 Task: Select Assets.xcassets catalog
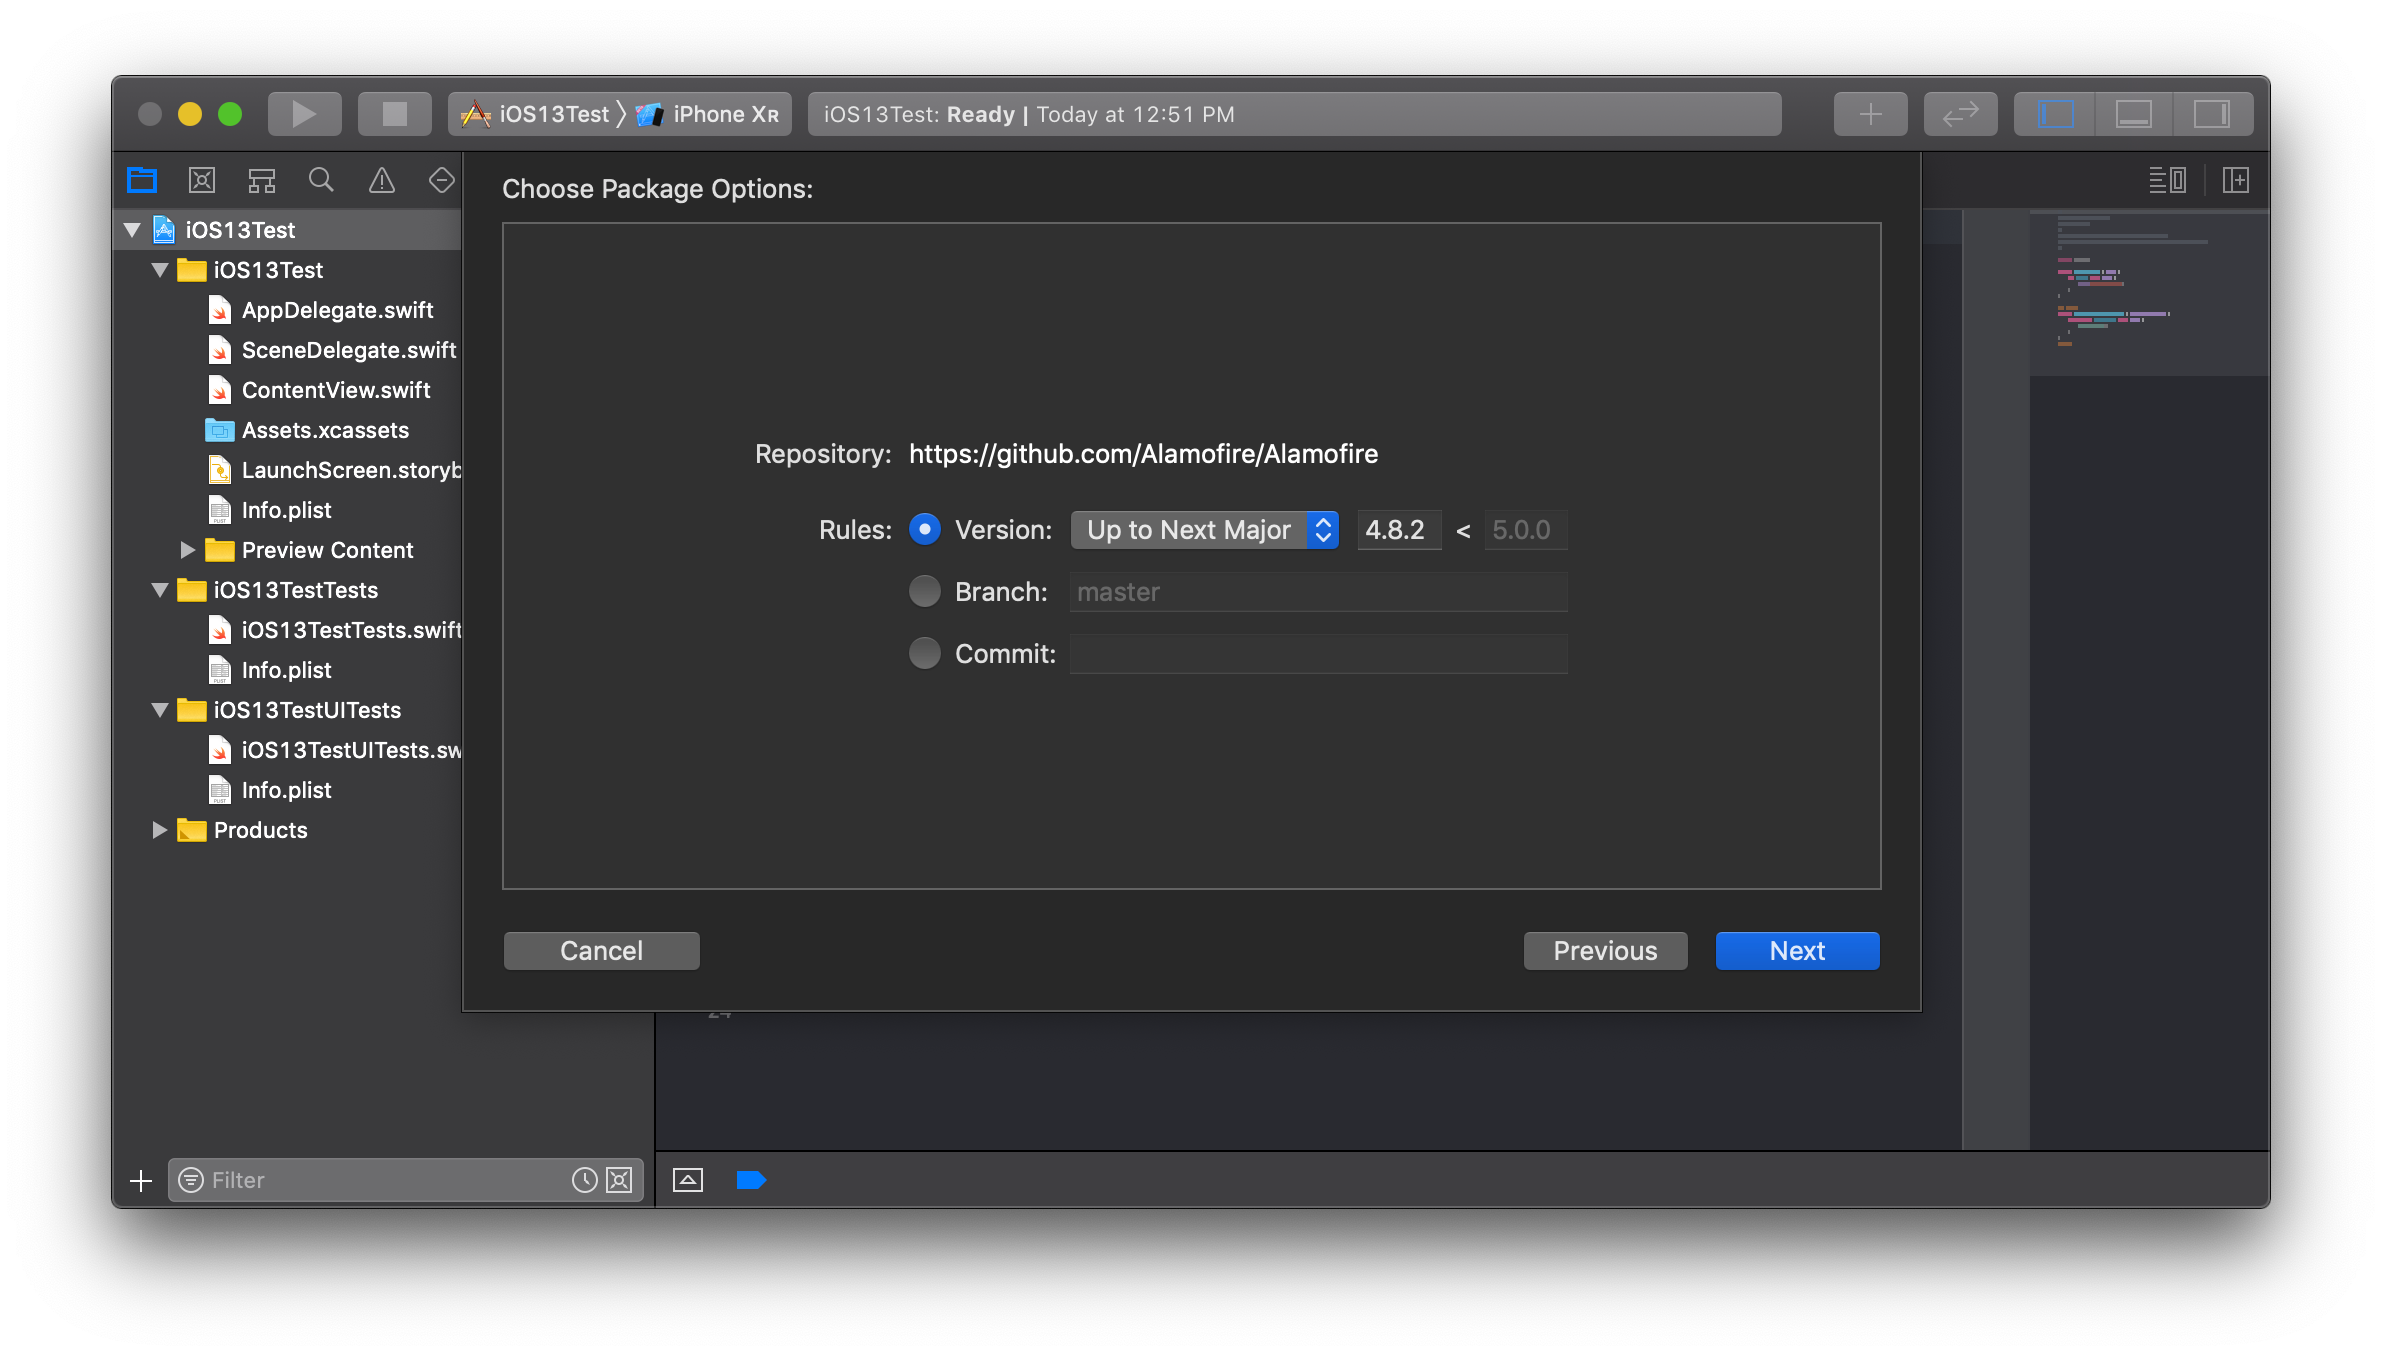309,430
